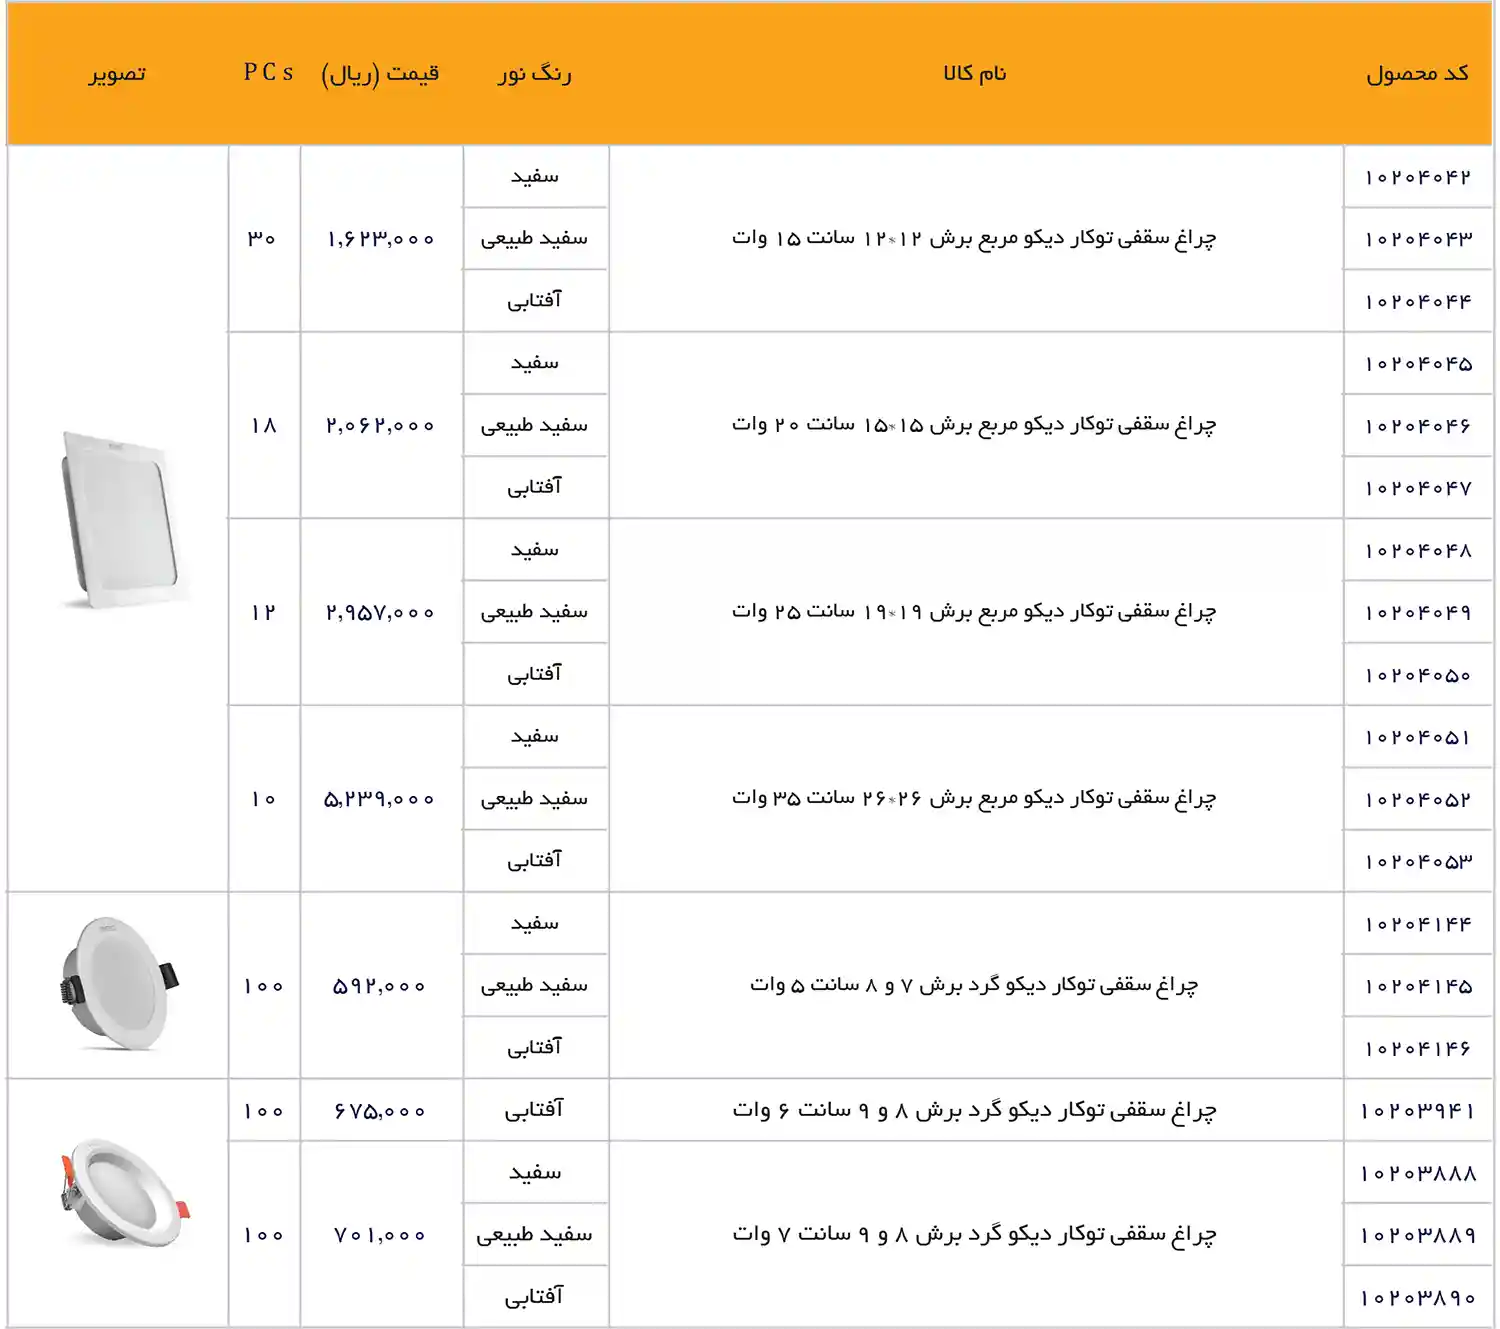The image size is (1500, 1329).
Task: Click the price ۵۹۲,۰۰۰ cell
Action: 380,985
